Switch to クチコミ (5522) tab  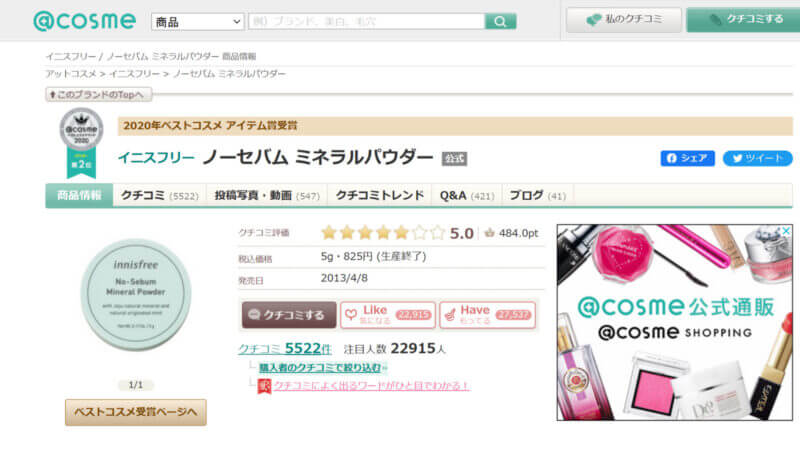(x=159, y=195)
